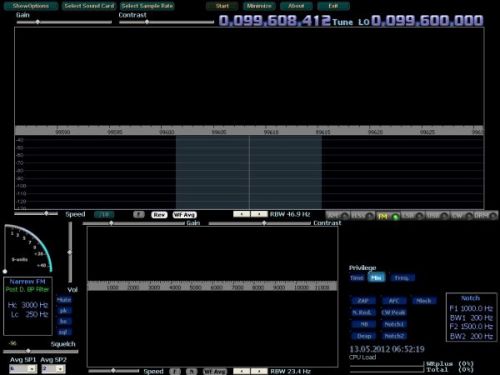Open ShowOptions menu

pos(31,6)
